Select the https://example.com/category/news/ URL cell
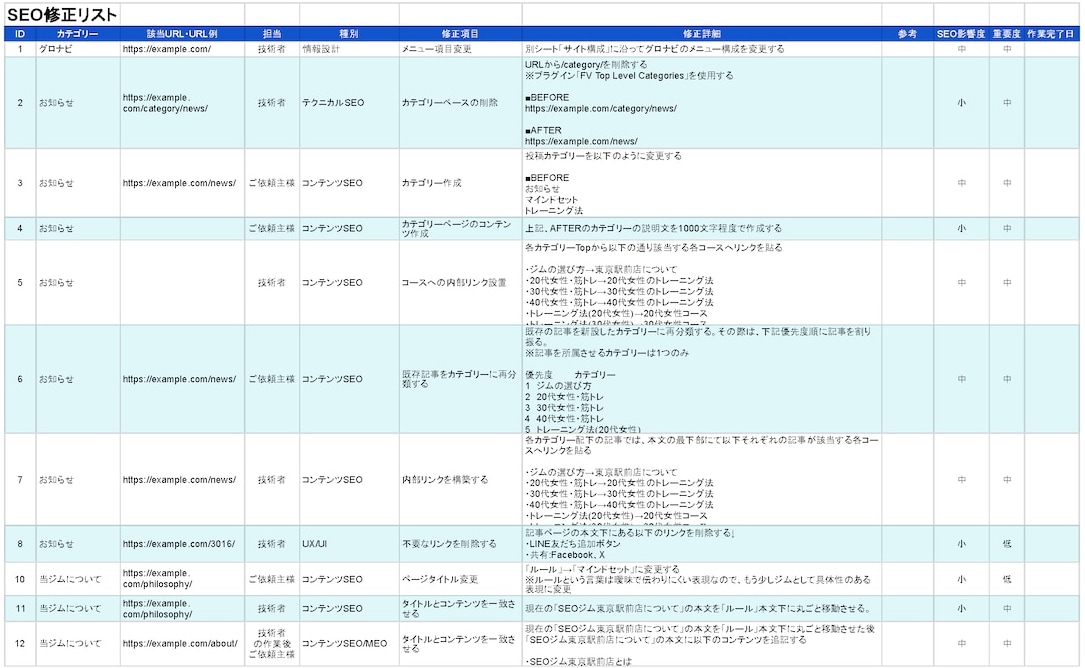Viewport: 1085px width, 668px height. pos(182,102)
